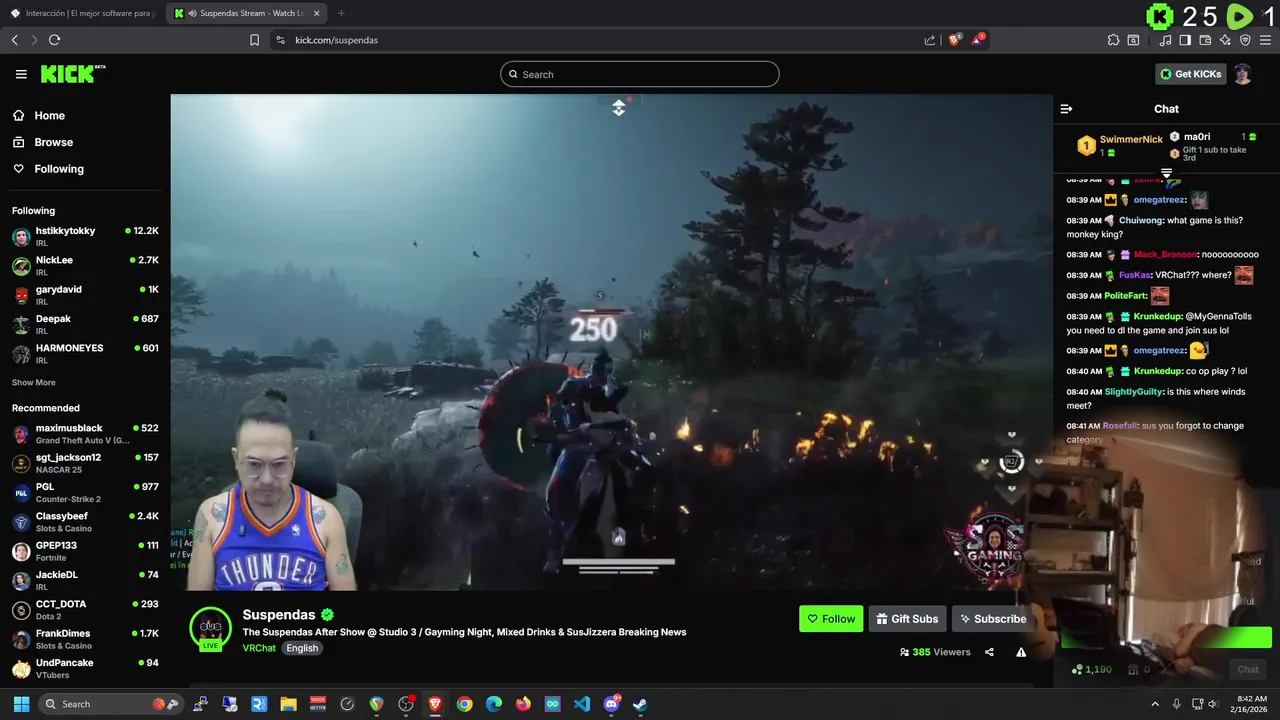1280x720 pixels.
Task: Click ma0ri on gift leaderboard
Action: point(1197,137)
